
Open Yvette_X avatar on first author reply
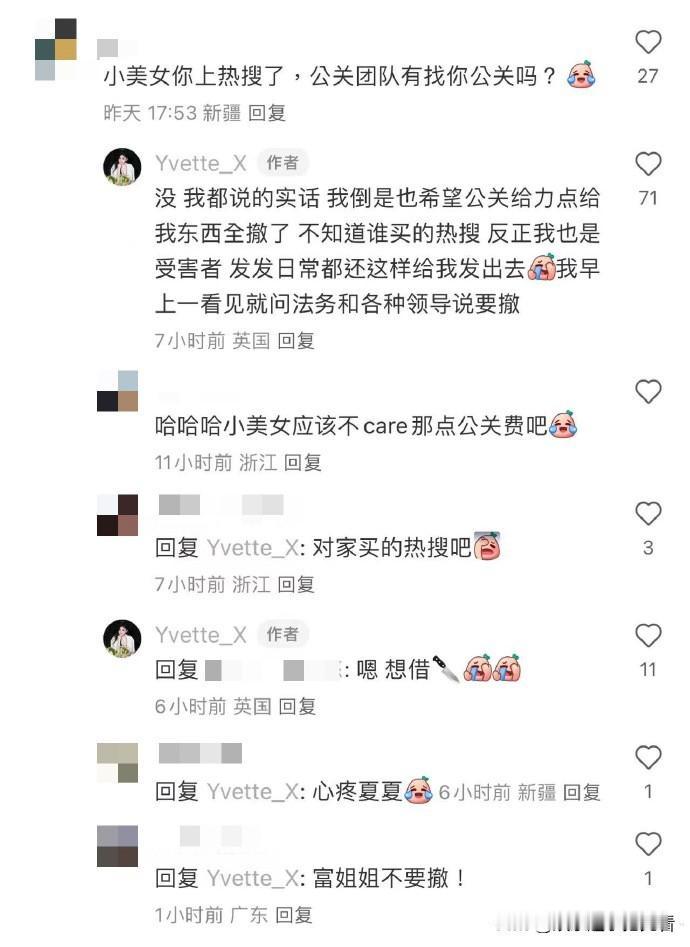[x=122, y=166]
